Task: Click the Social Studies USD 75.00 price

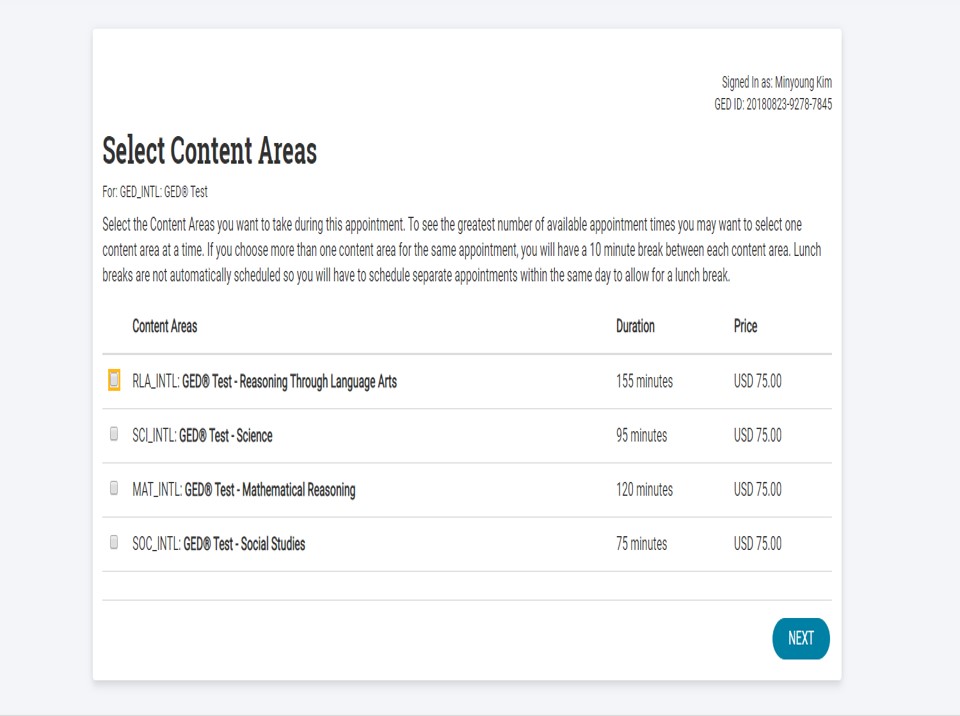Action: [x=757, y=544]
